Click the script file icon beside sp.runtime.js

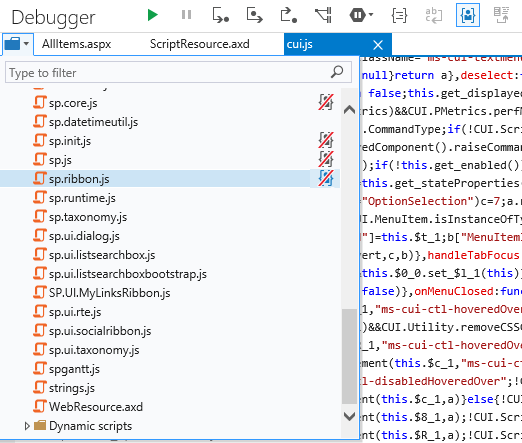point(39,197)
